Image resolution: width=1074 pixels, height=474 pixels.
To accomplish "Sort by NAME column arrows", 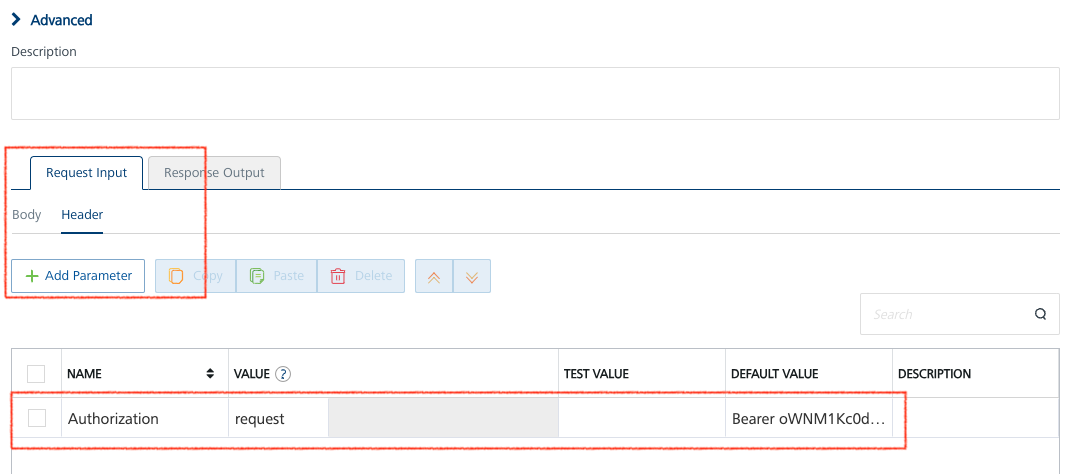I will [210, 374].
